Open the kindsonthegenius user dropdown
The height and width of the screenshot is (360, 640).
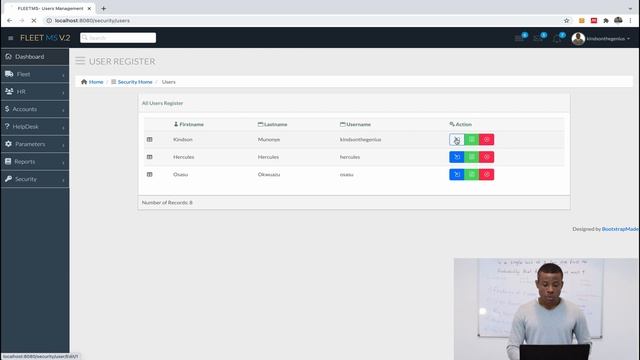[x=608, y=39]
